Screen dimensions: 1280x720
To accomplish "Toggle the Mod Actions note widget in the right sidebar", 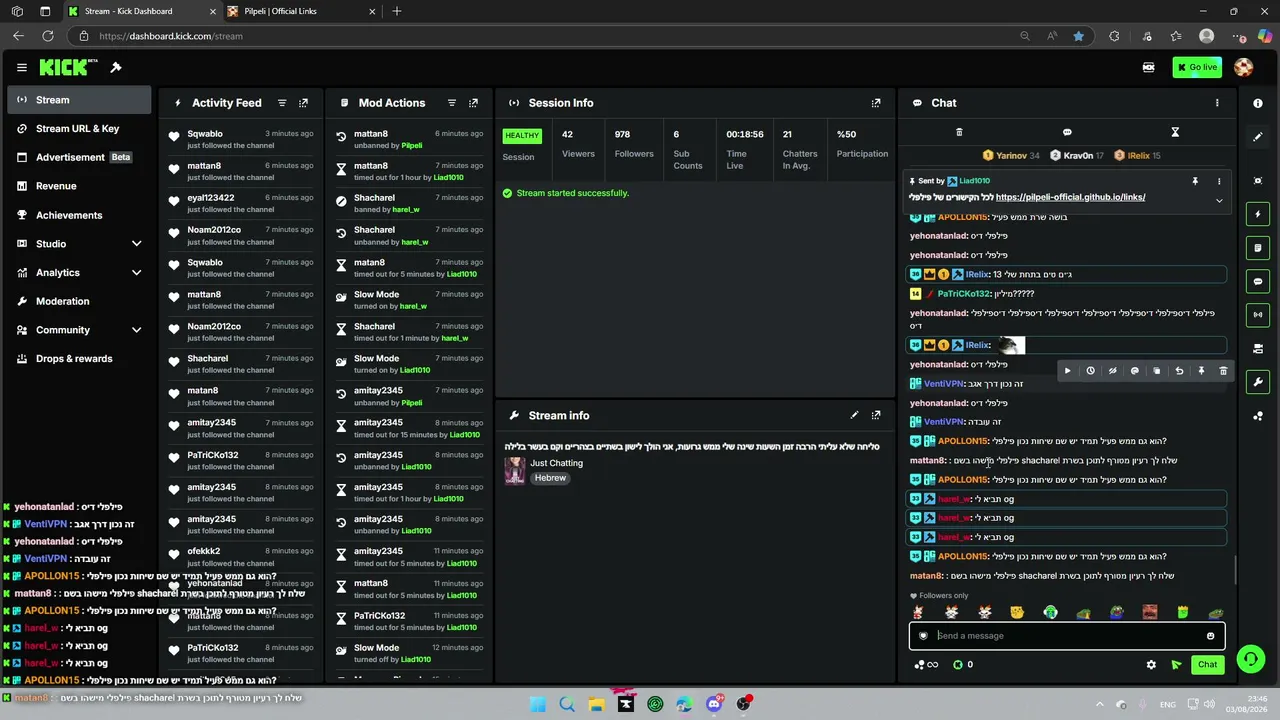I will 1258,248.
